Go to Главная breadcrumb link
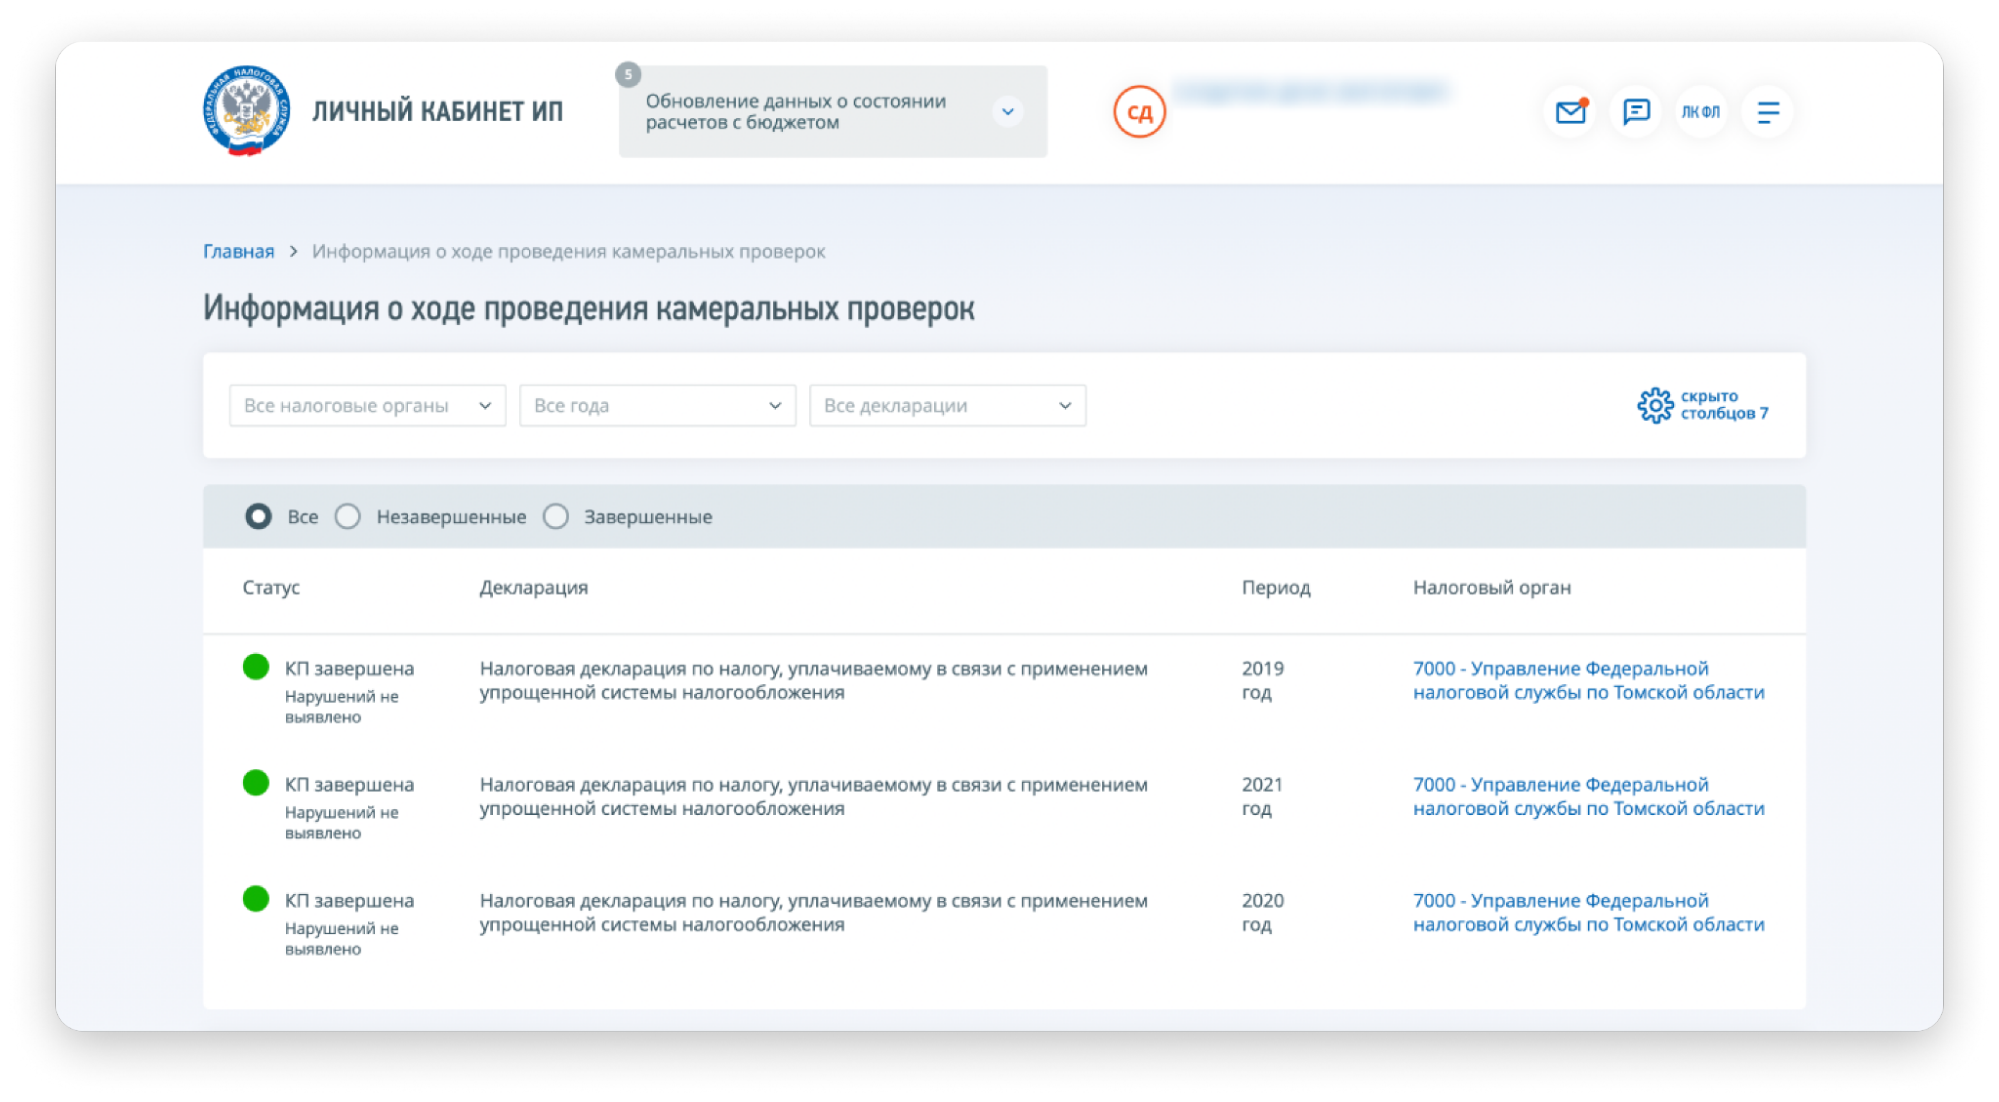 (x=238, y=251)
